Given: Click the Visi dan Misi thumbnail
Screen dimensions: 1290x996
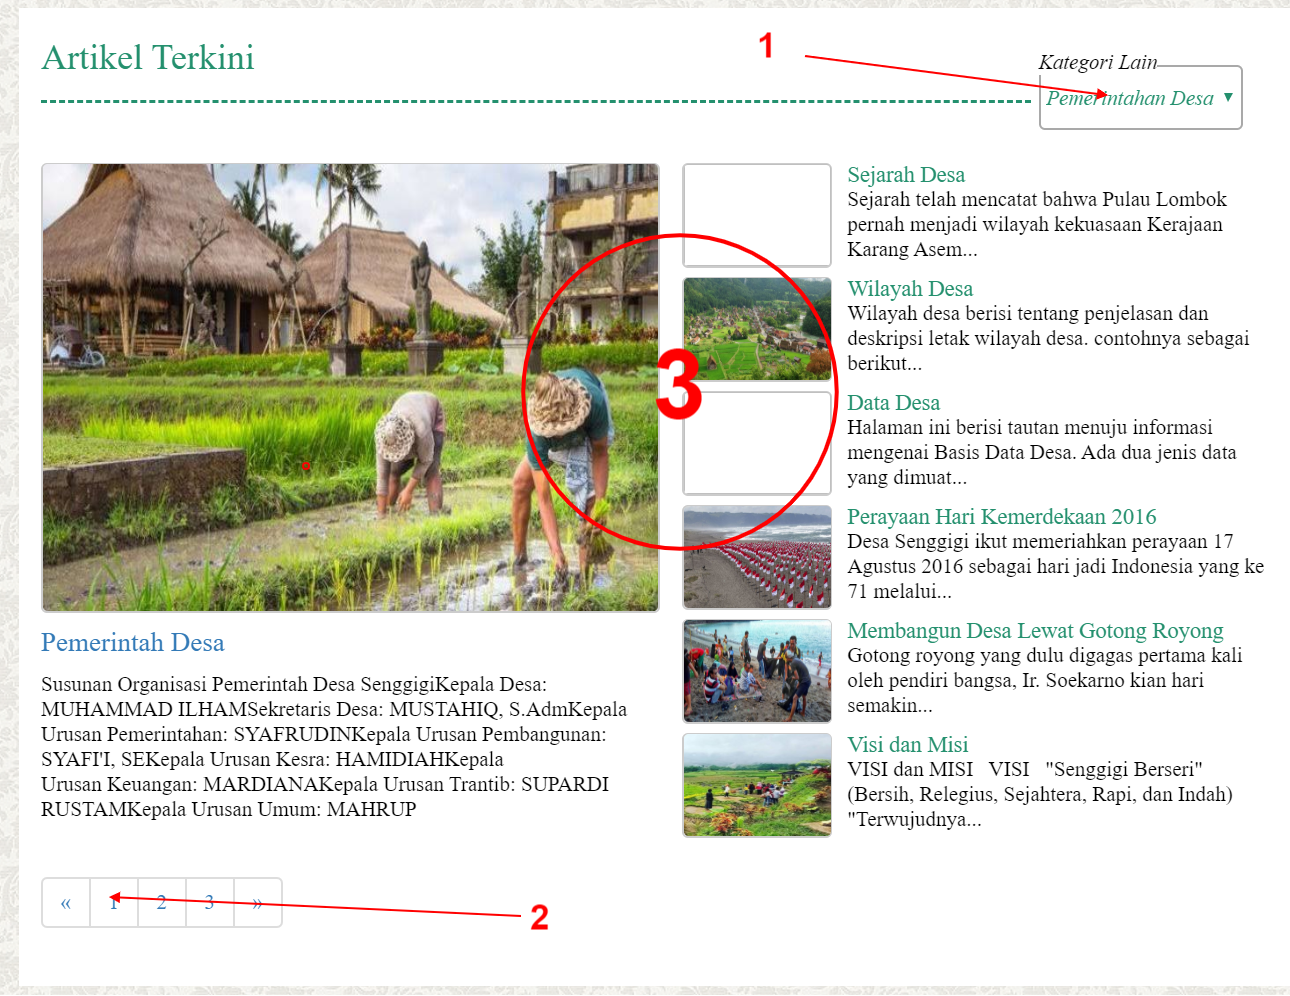Looking at the screenshot, I should tap(757, 785).
